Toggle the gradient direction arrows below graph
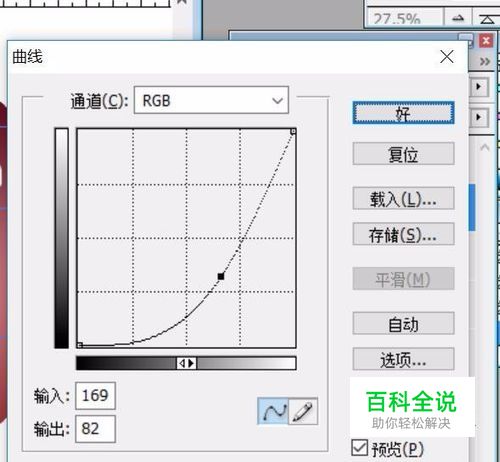This screenshot has width=500, height=462. pyautogui.click(x=186, y=363)
